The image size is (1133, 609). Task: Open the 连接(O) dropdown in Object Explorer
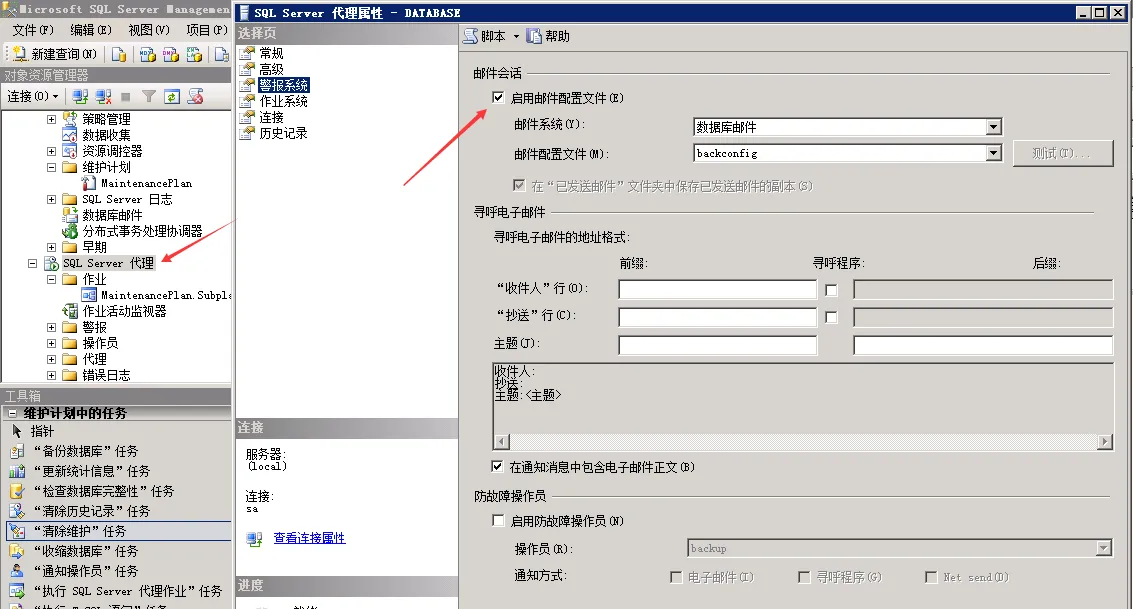click(33, 96)
